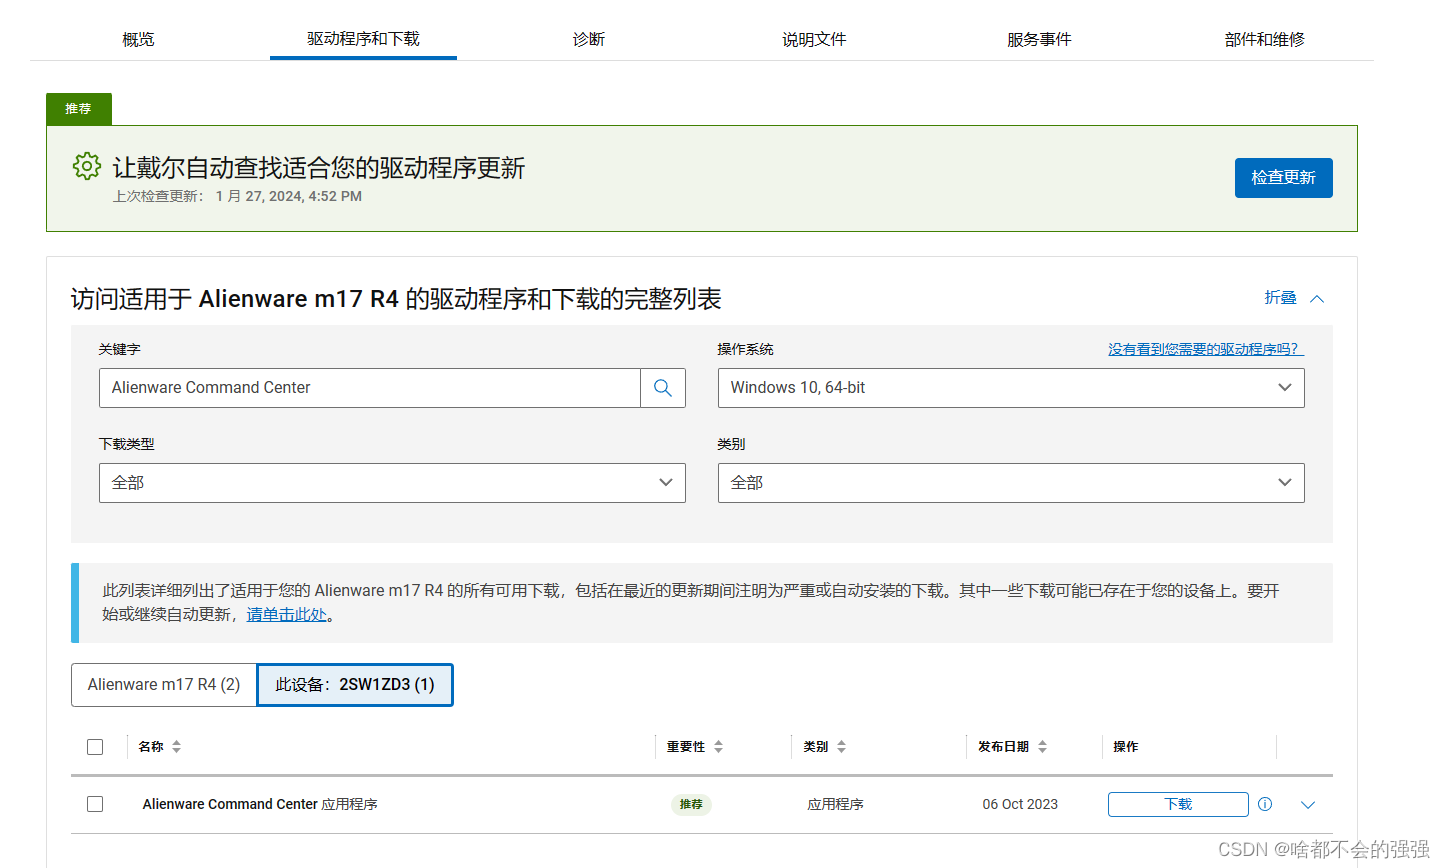
Task: Click the Alienware Command Center 应用程序 name
Action: click(260, 804)
